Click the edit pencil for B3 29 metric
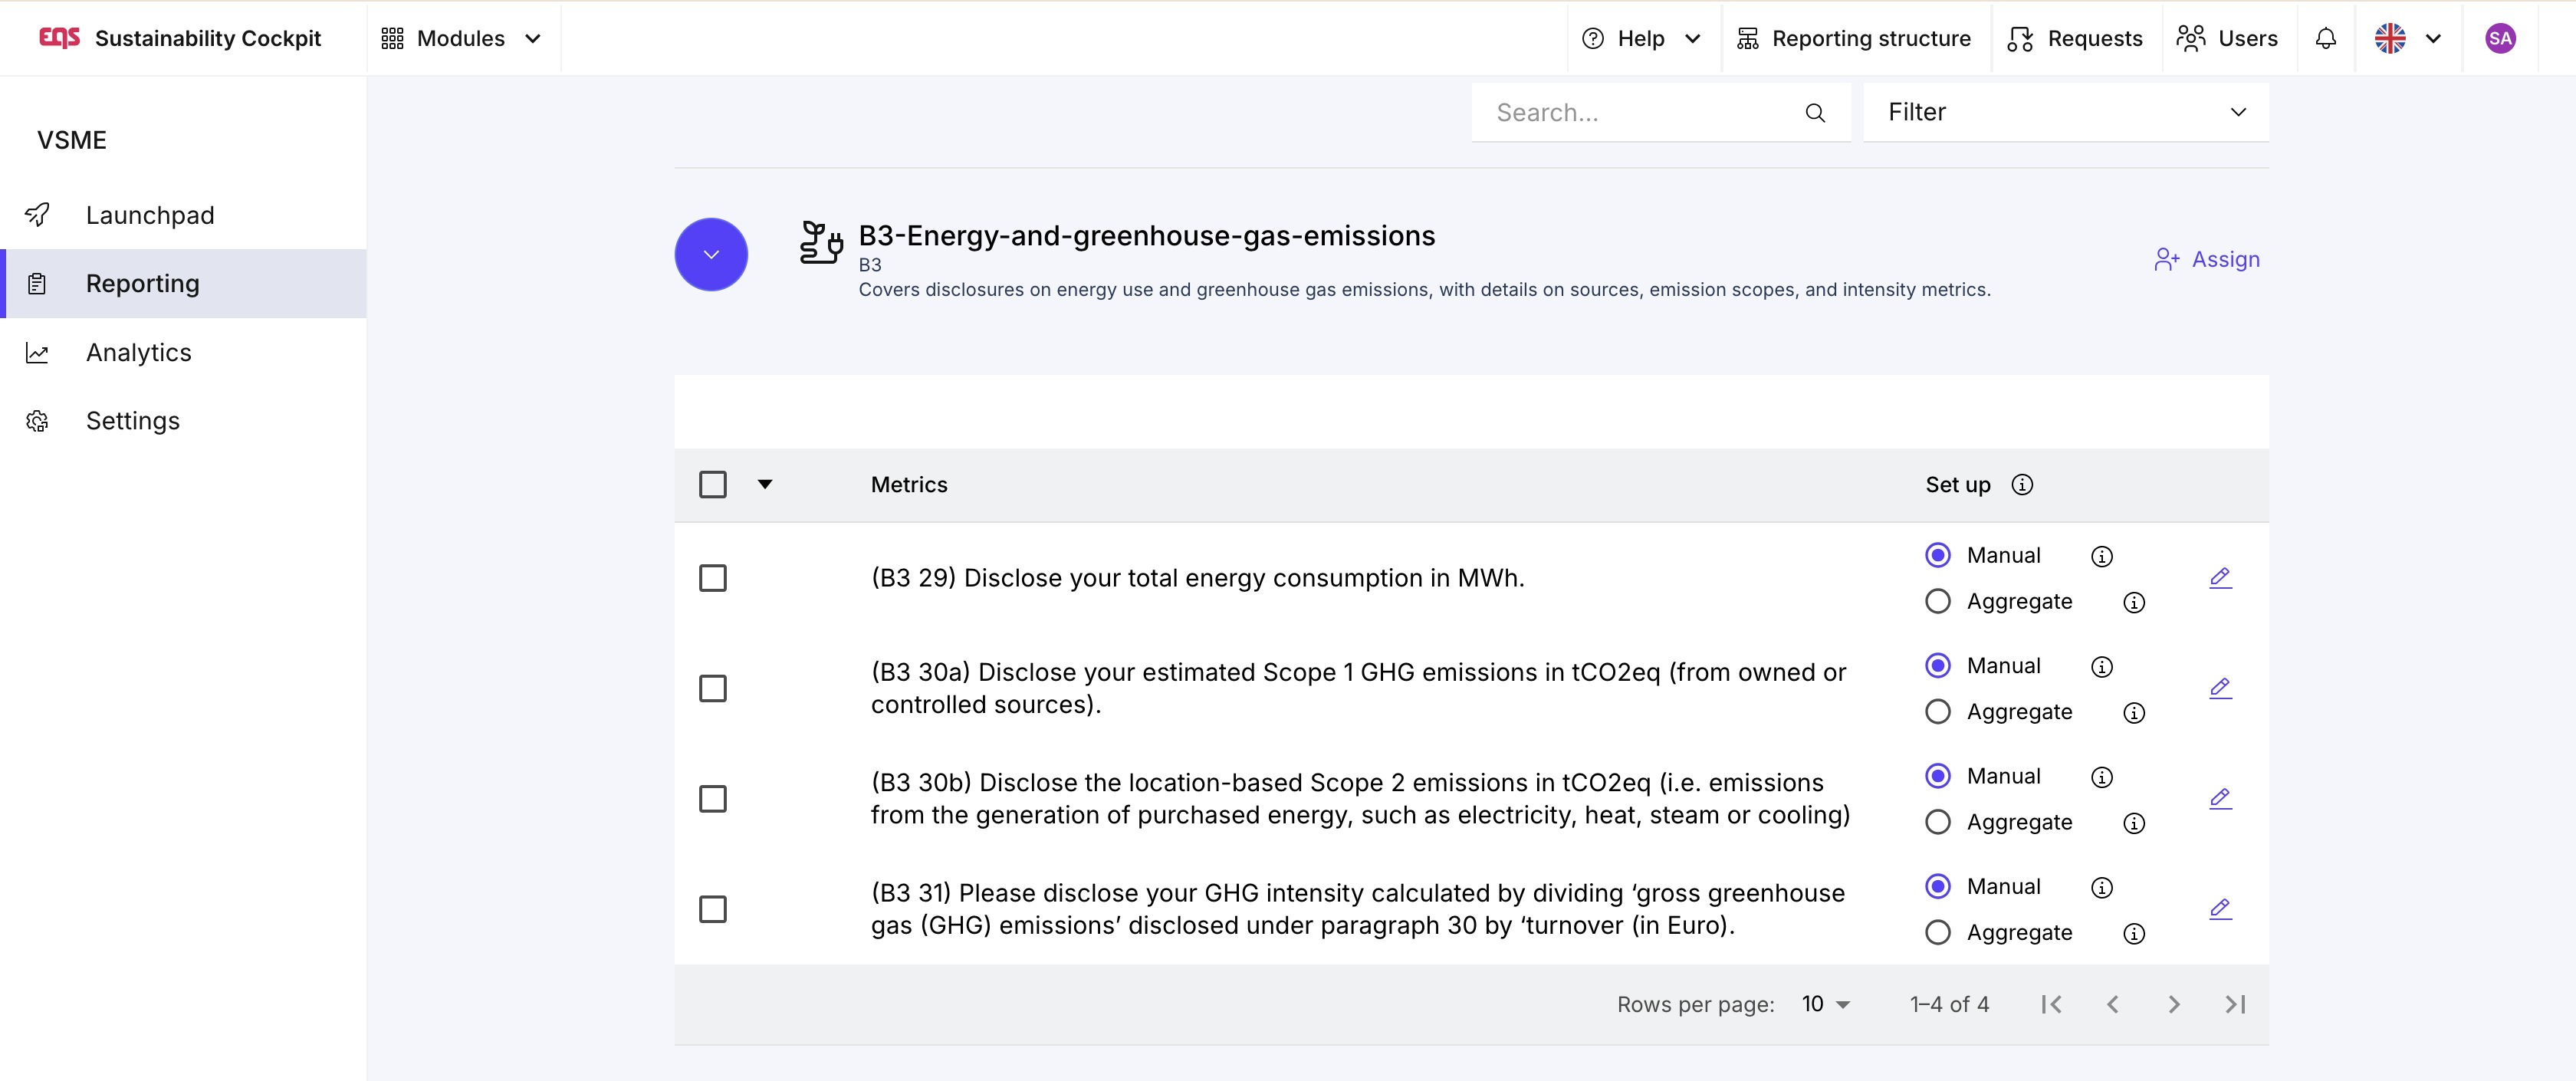Viewport: 2576px width, 1081px height. click(x=2220, y=578)
